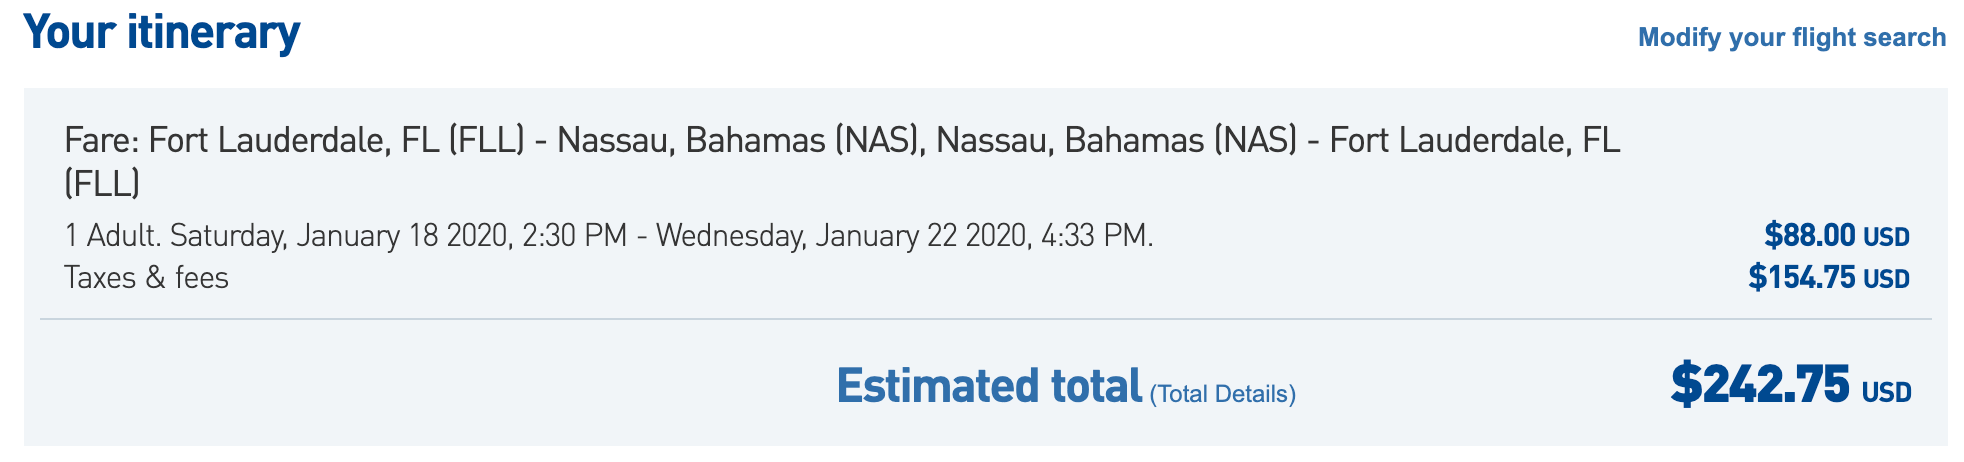Click the (FLL) code on second fare line

(x=102, y=184)
